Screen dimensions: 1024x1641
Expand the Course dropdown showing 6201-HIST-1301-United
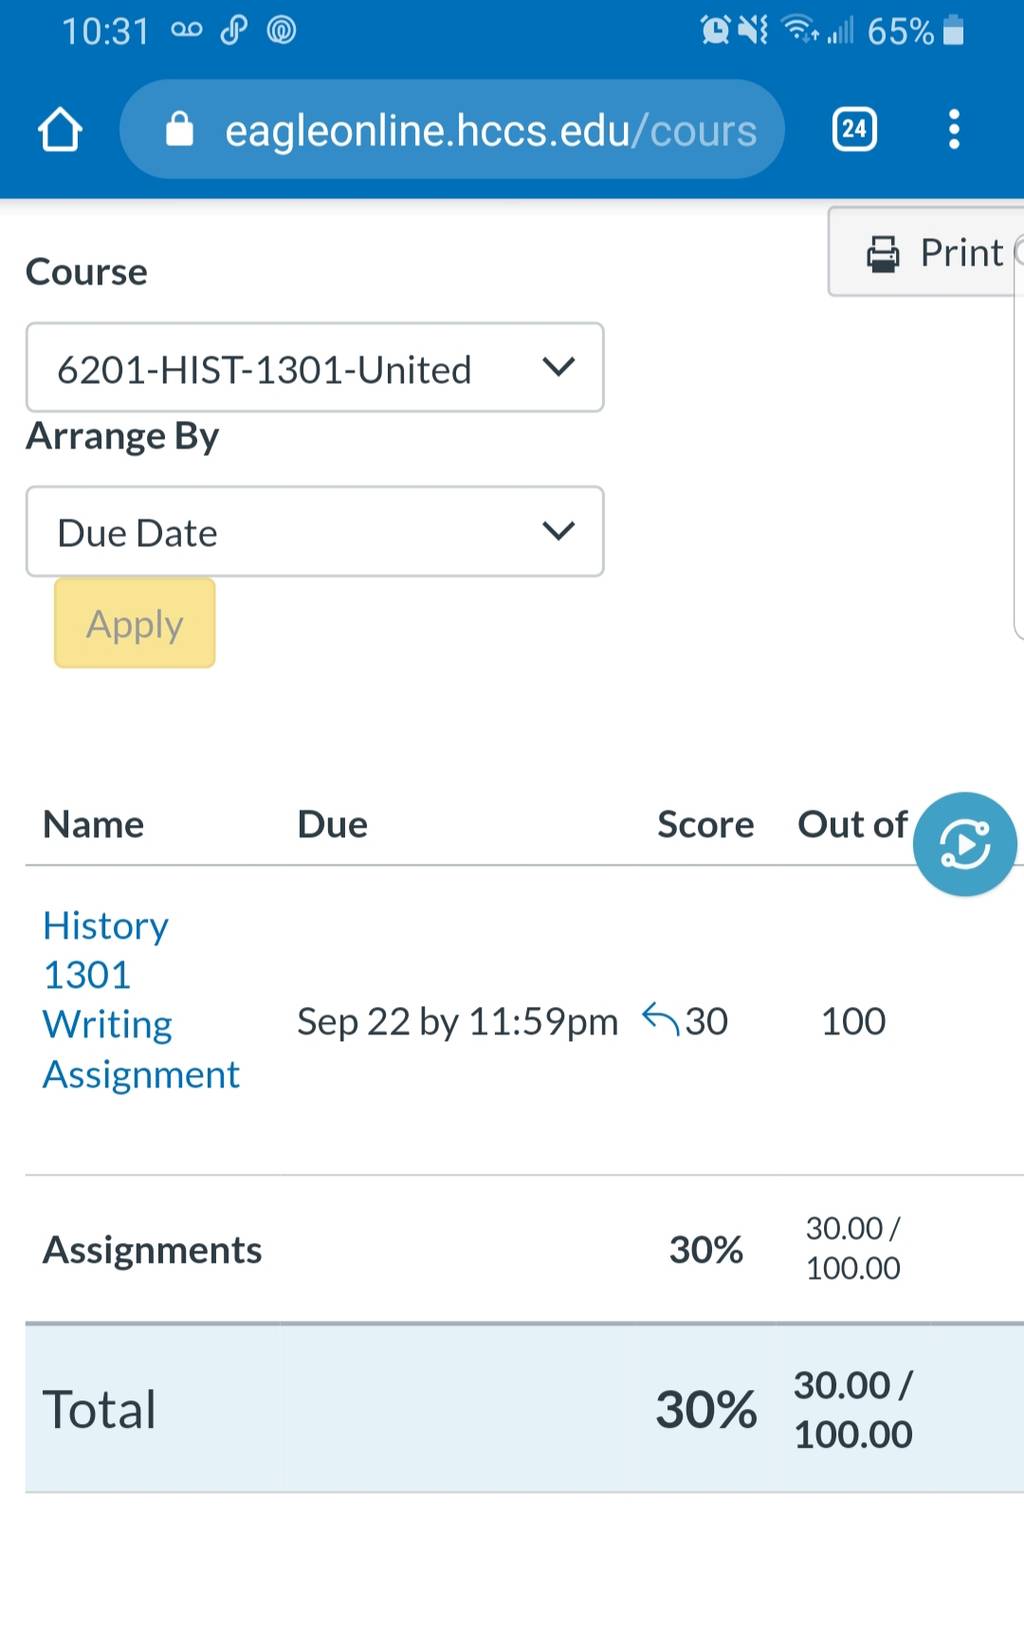pos(315,367)
